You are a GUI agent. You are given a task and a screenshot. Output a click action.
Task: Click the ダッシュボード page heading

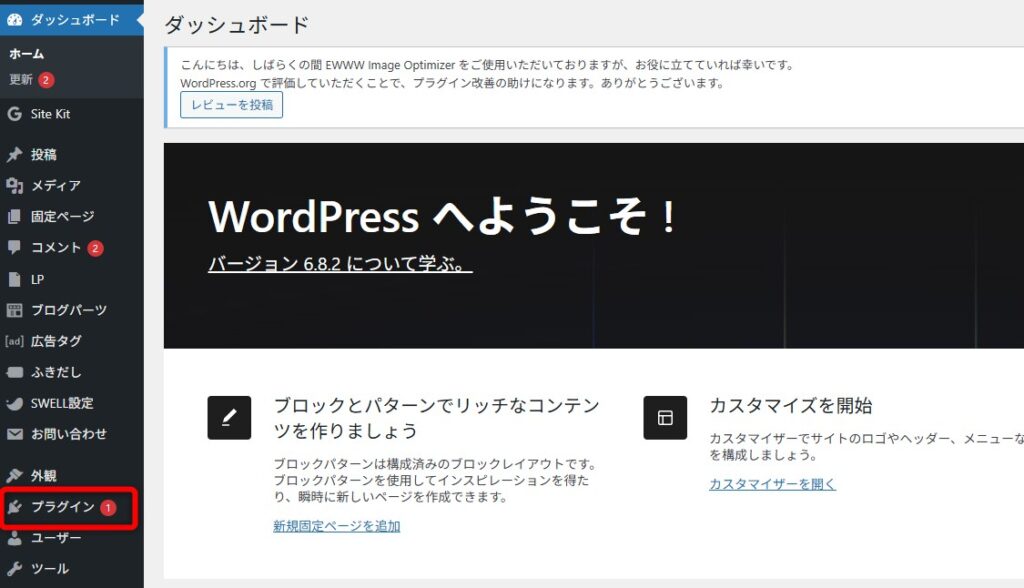point(236,25)
